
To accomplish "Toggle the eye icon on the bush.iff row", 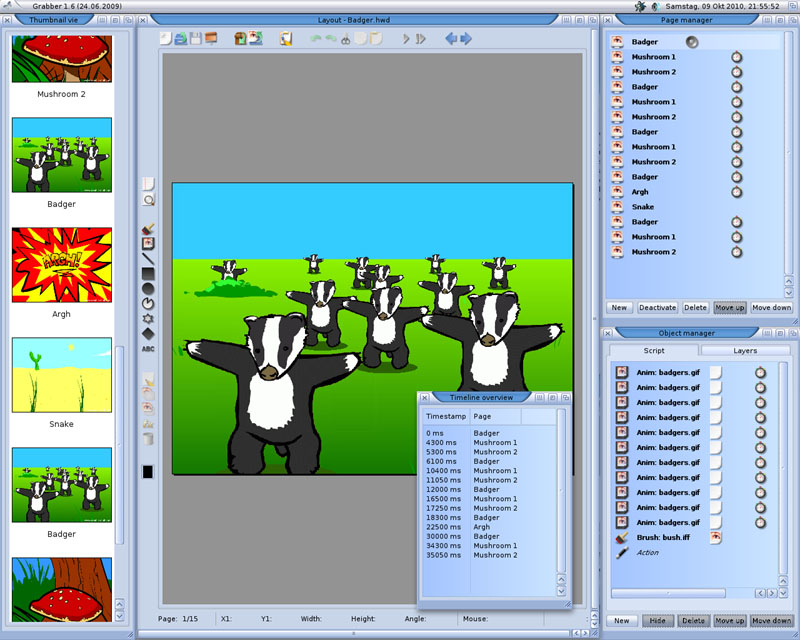I will point(715,537).
